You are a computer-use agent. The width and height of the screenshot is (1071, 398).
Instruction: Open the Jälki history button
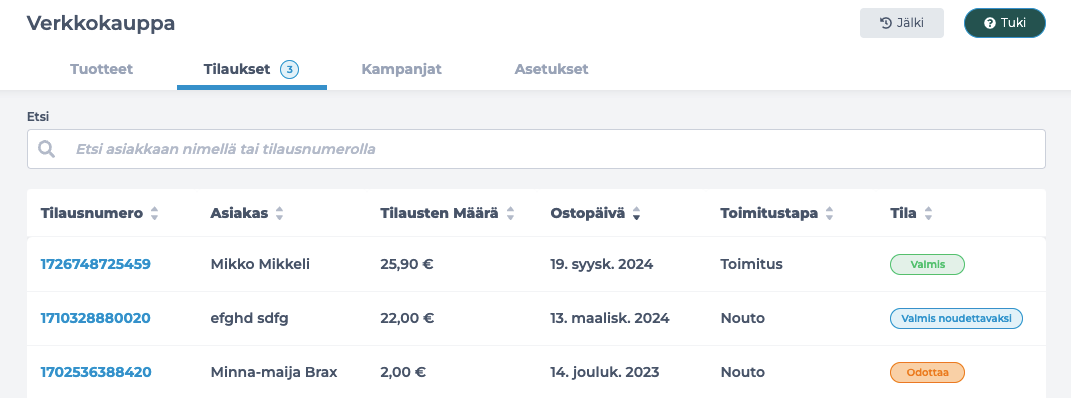[x=902, y=23]
